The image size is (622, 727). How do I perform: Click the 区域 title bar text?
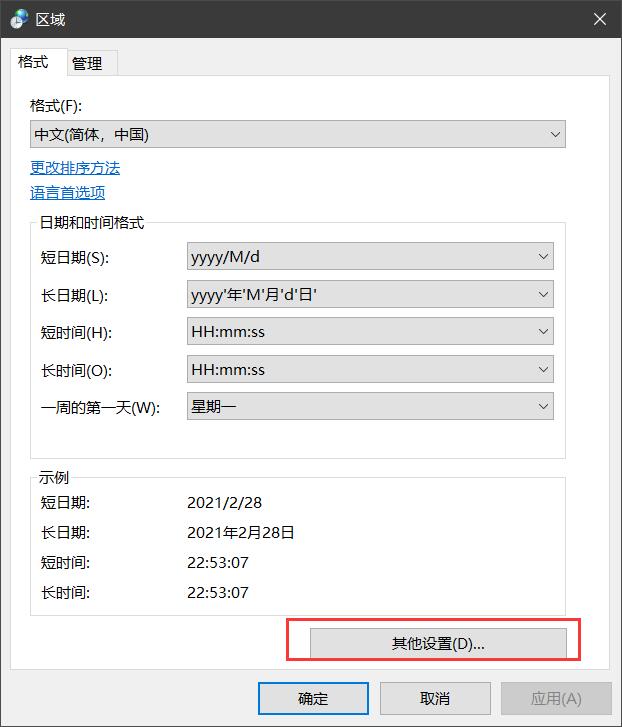tap(50, 19)
